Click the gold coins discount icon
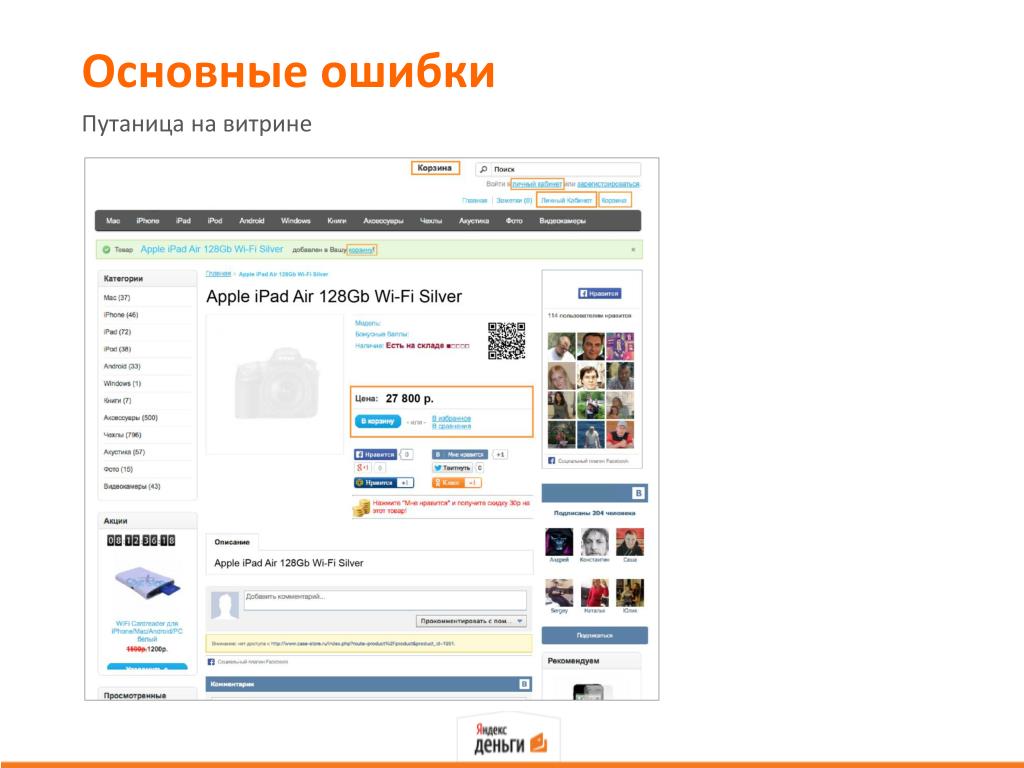Viewport: 1024px width, 768px height. (x=361, y=507)
